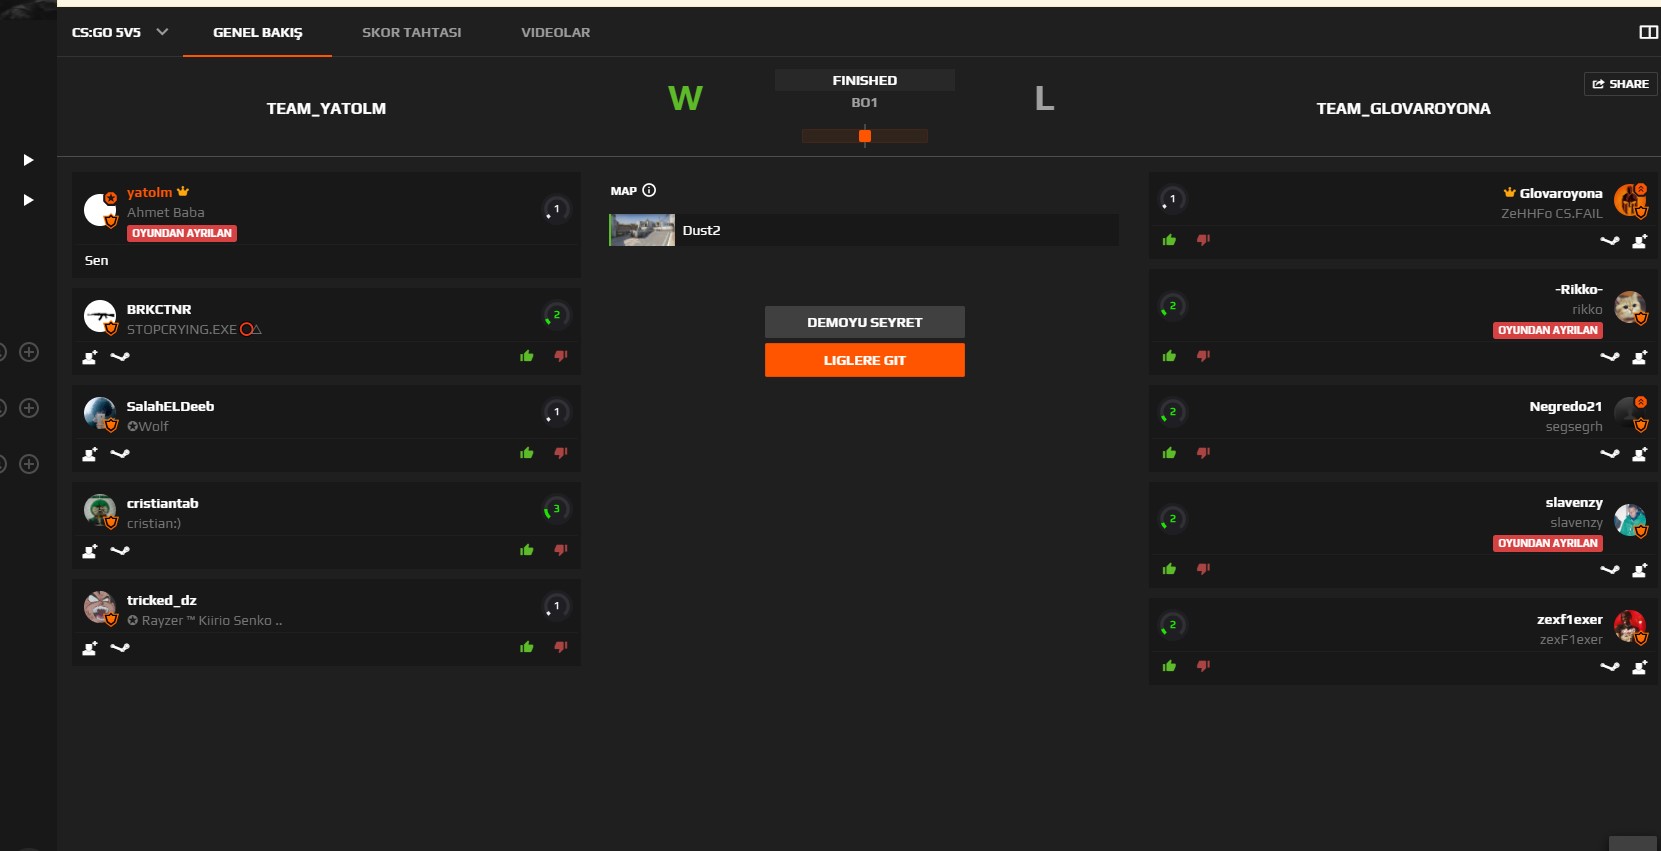Open zexf1exer's Steam profile icon
This screenshot has height=851, width=1661.
[x=1610, y=667]
